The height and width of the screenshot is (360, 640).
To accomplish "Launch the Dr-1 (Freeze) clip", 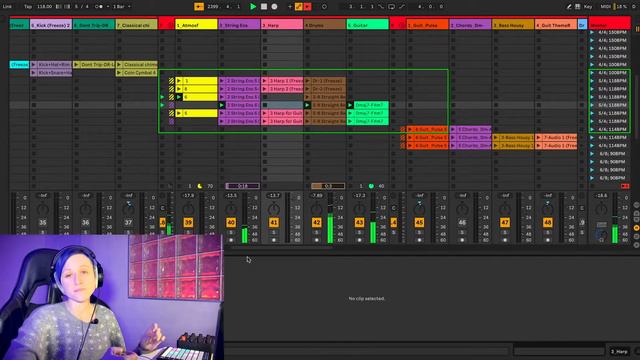I will pos(308,81).
